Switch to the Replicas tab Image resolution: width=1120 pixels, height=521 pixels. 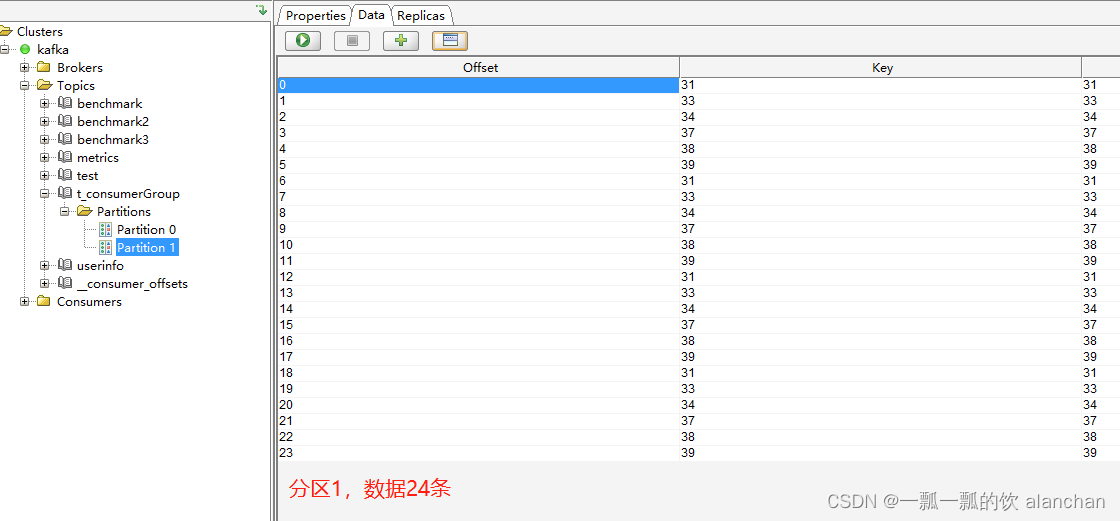[421, 15]
